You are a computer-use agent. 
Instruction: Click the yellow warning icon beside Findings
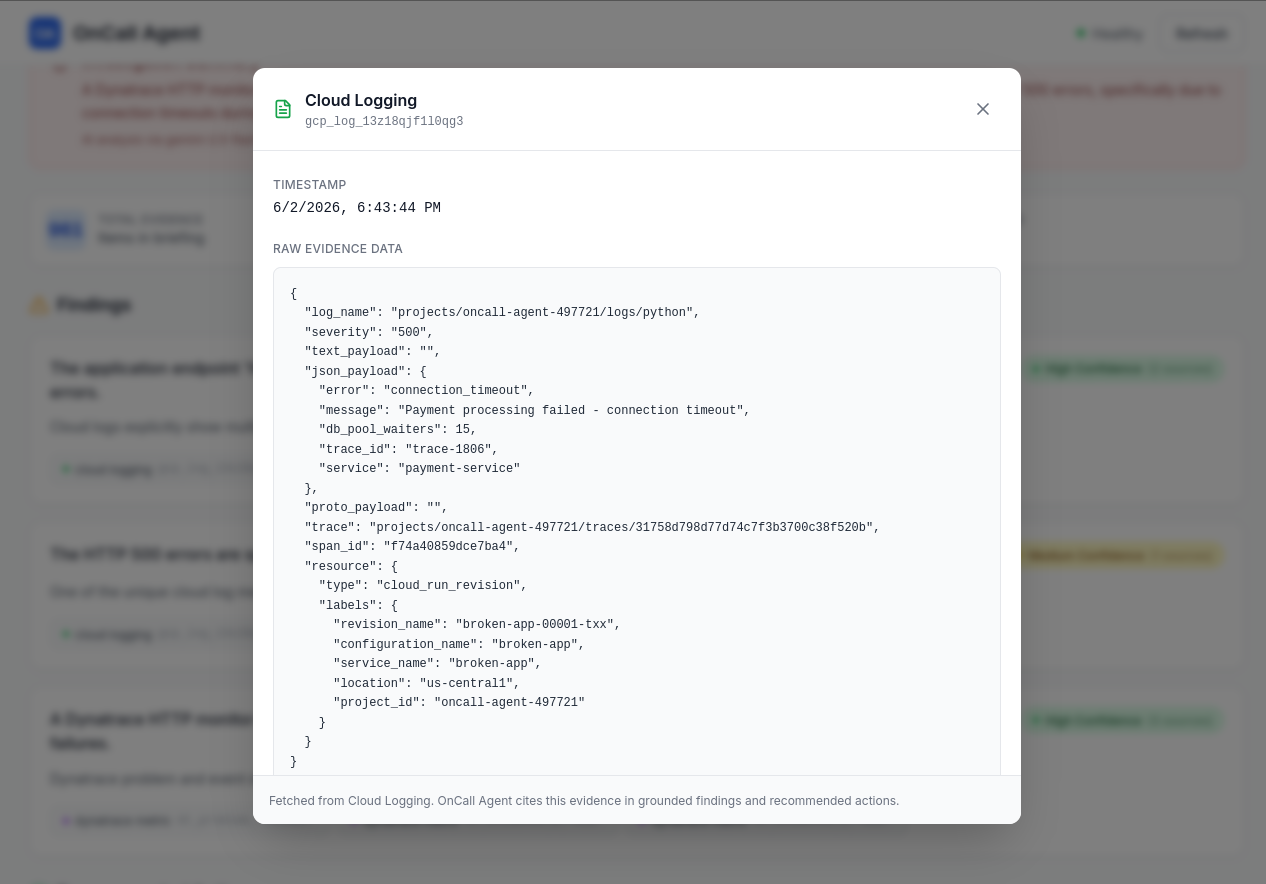(39, 305)
